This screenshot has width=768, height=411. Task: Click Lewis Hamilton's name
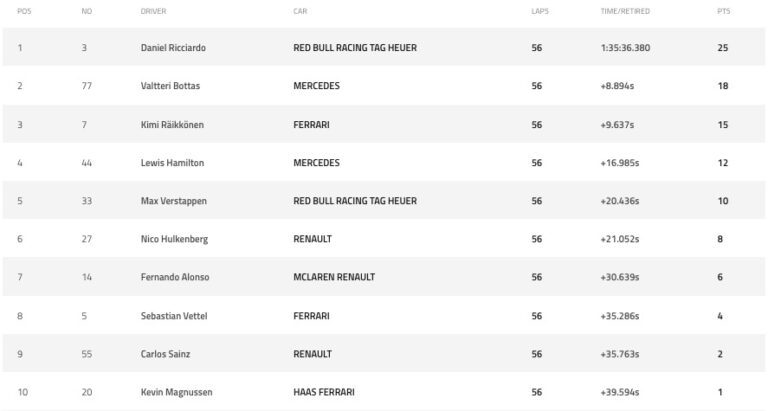pyautogui.click(x=172, y=163)
